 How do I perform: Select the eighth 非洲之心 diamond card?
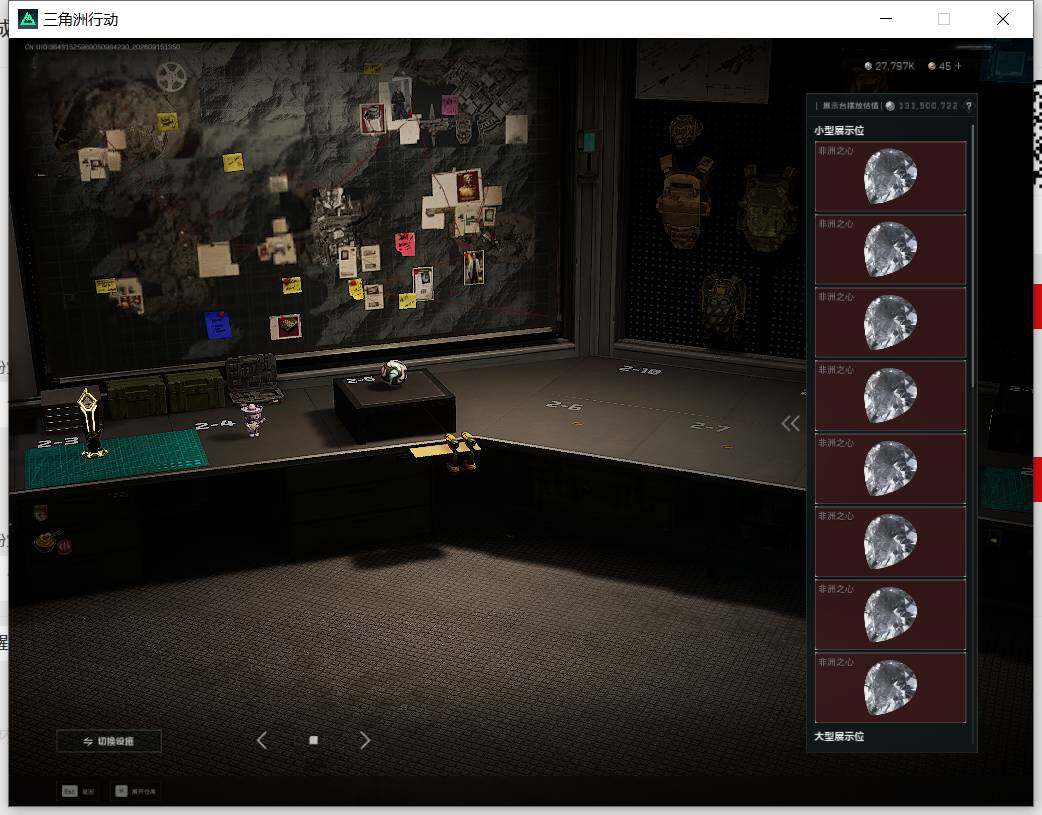pos(890,688)
